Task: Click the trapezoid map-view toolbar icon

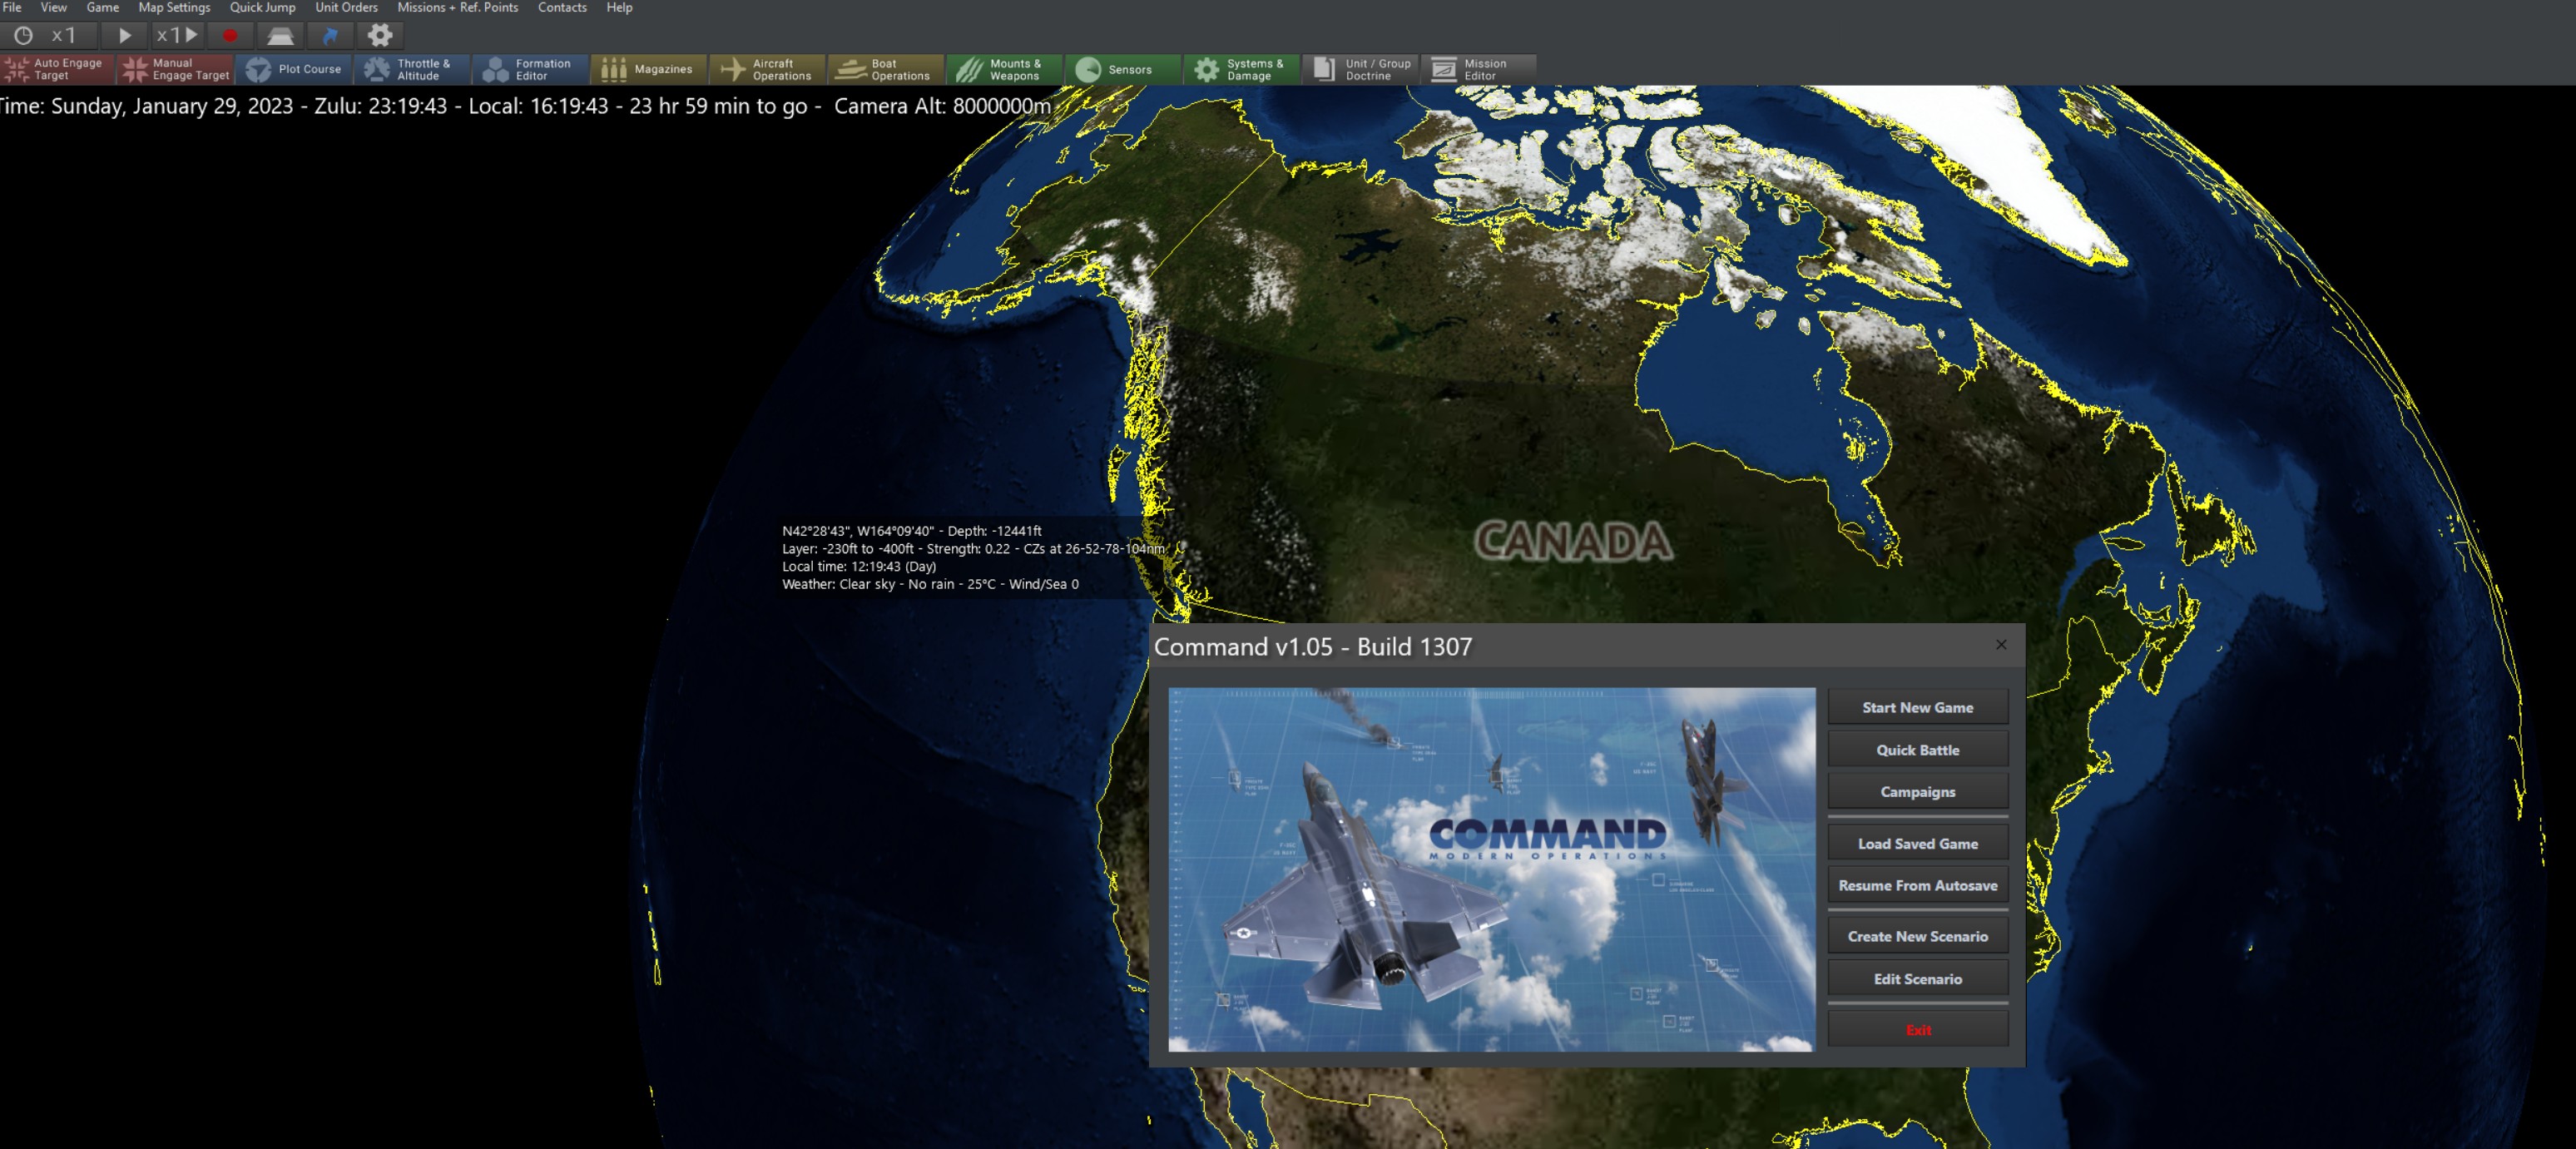Action: point(280,35)
